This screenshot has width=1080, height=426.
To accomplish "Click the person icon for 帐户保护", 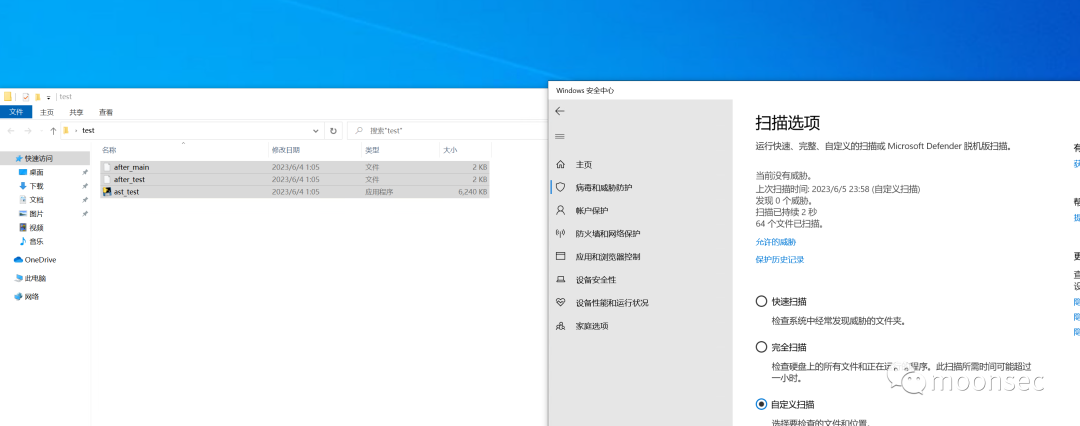I will [x=560, y=210].
